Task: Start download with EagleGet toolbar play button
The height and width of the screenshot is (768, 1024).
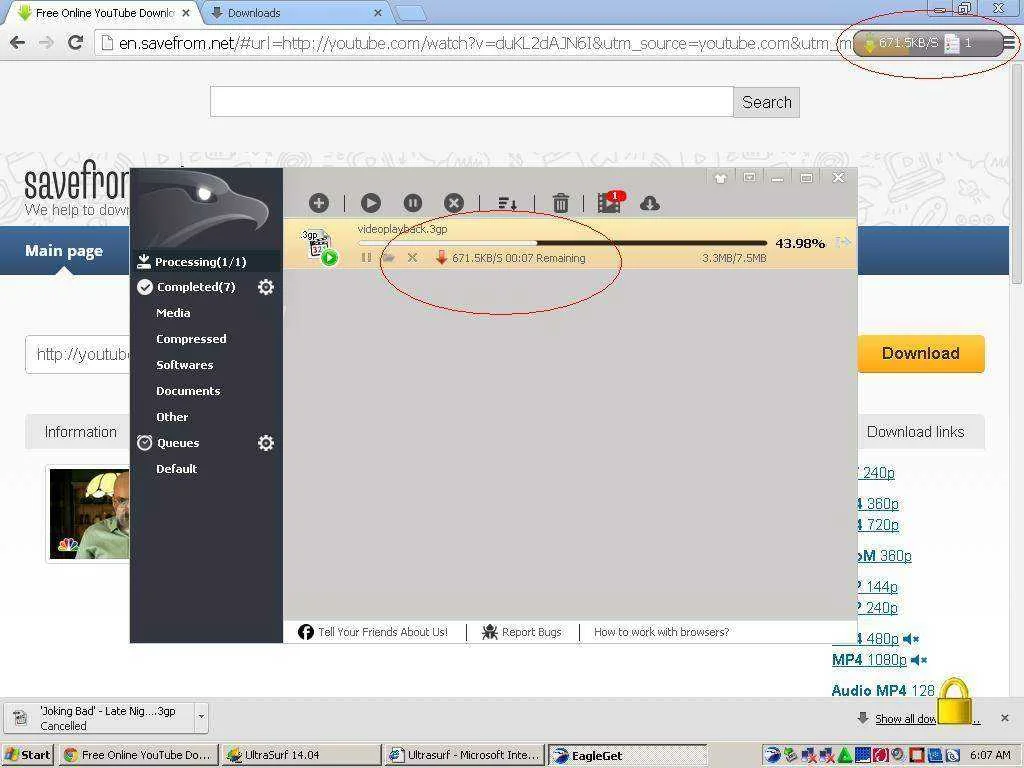Action: pos(370,203)
